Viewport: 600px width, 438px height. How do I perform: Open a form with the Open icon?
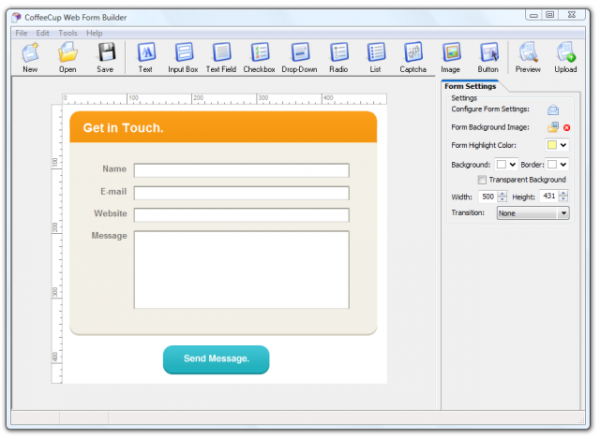coord(67,57)
